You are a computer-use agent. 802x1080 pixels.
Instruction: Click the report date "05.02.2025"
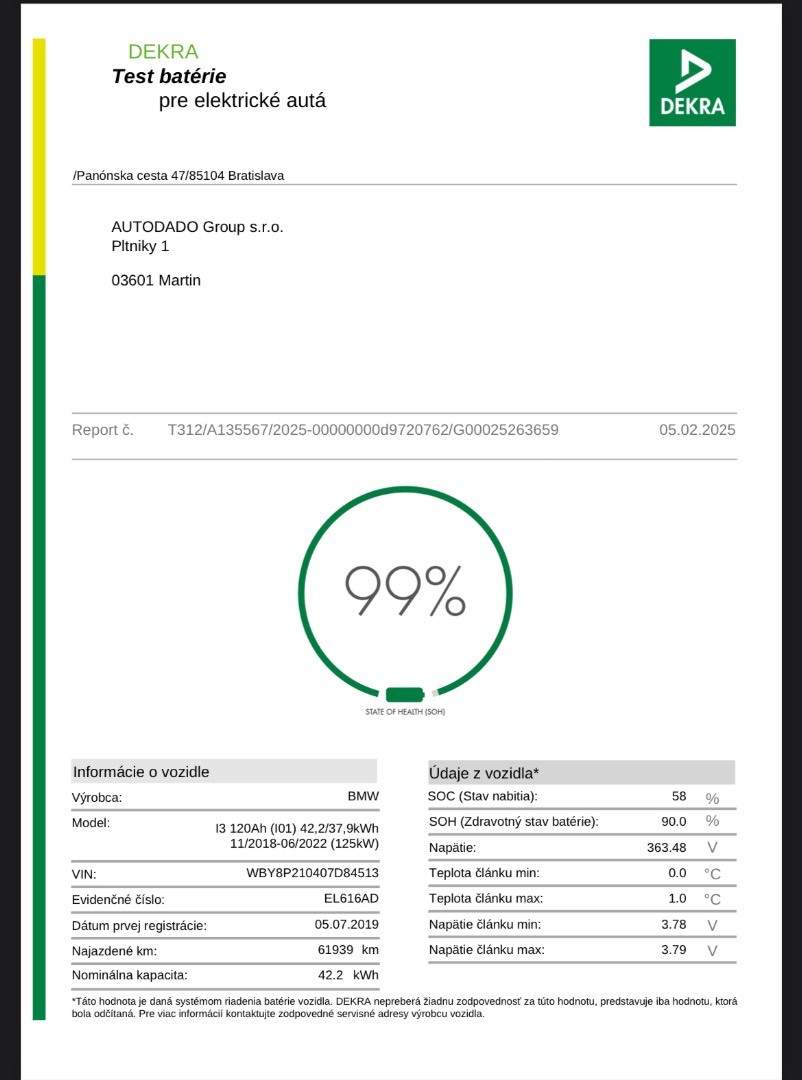[x=697, y=430]
